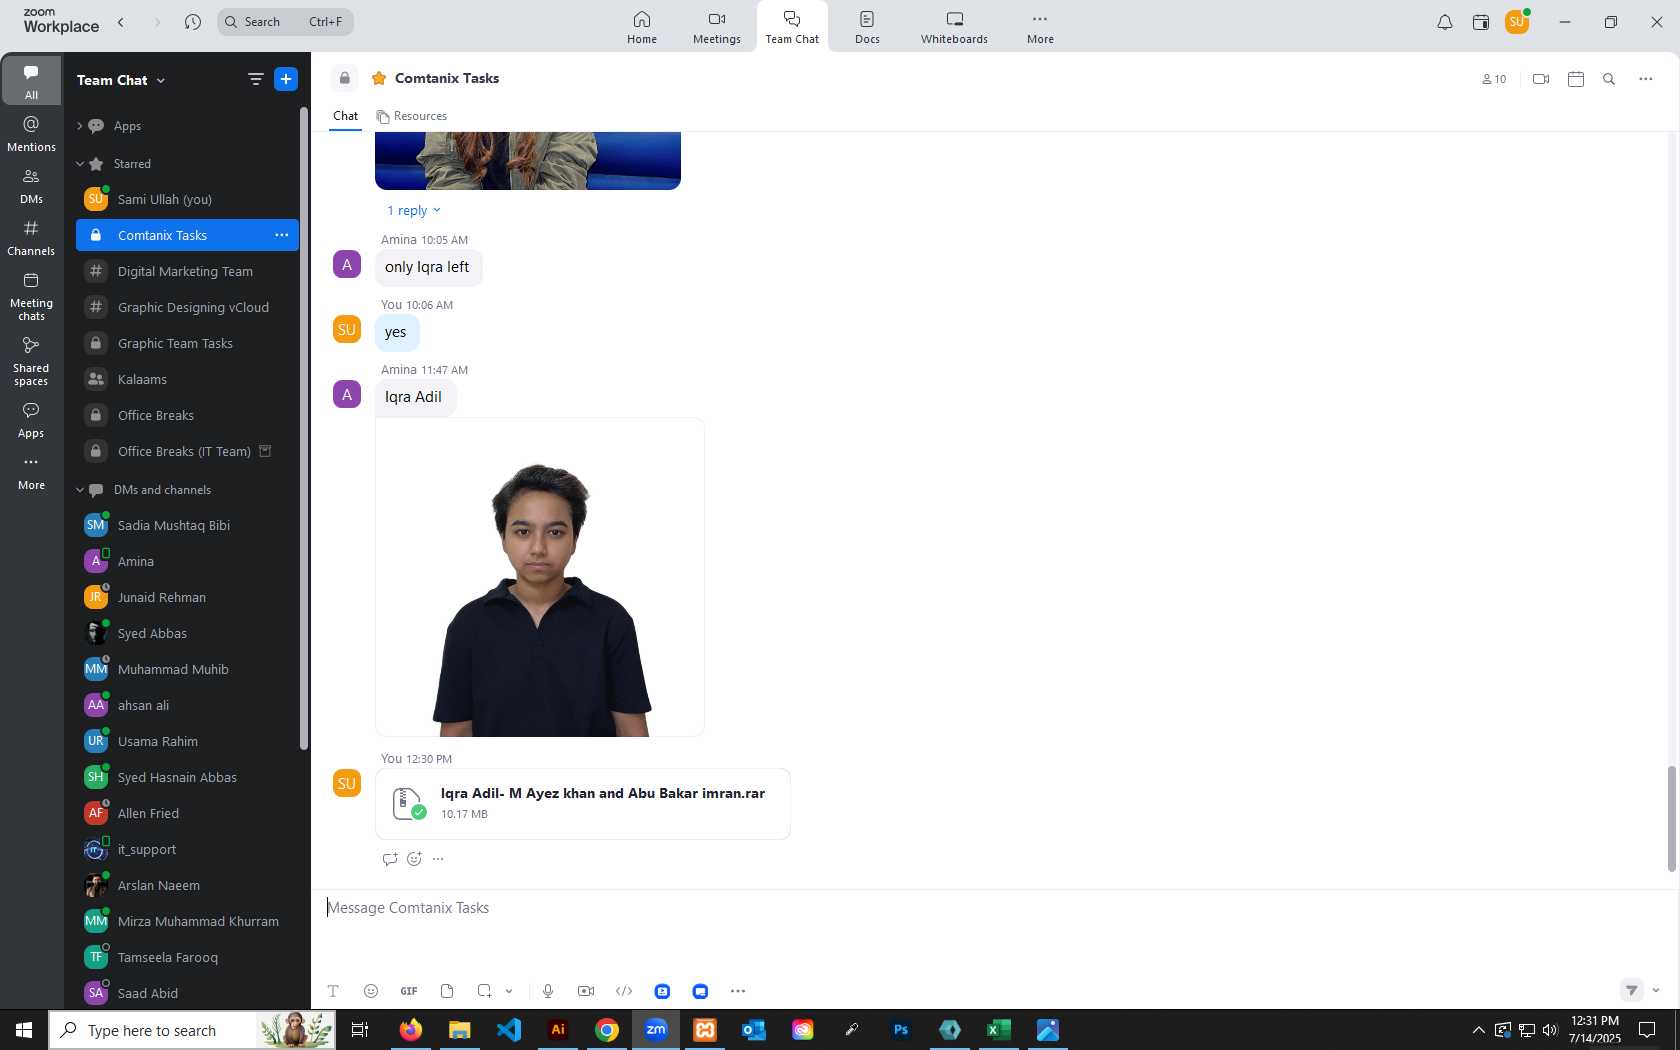The image size is (1680, 1050).
Task: Show DMs in left rail
Action: click(x=31, y=186)
